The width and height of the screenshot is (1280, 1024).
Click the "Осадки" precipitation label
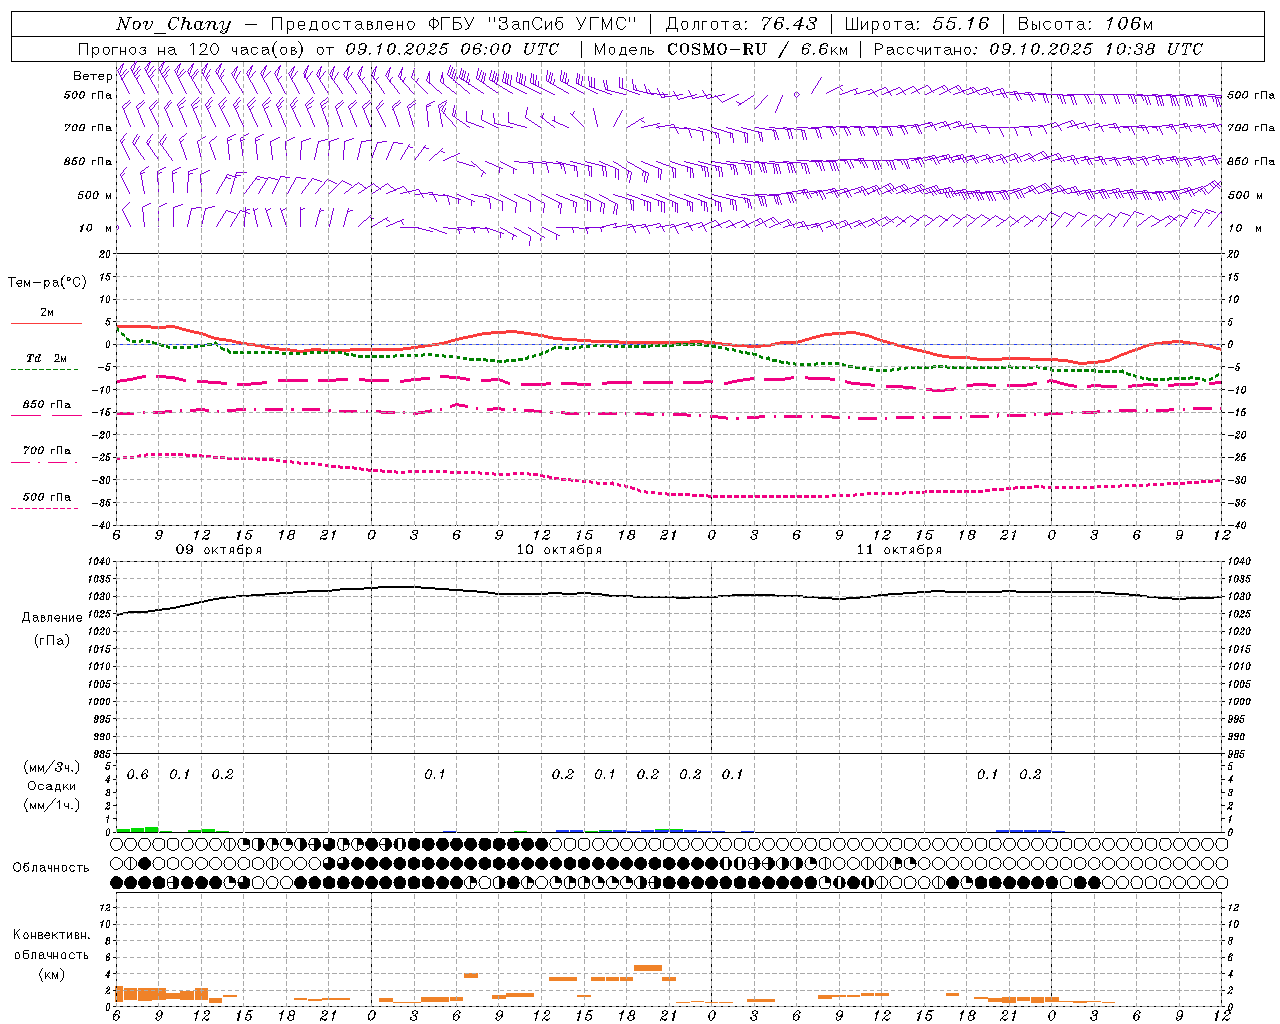[x=52, y=786]
